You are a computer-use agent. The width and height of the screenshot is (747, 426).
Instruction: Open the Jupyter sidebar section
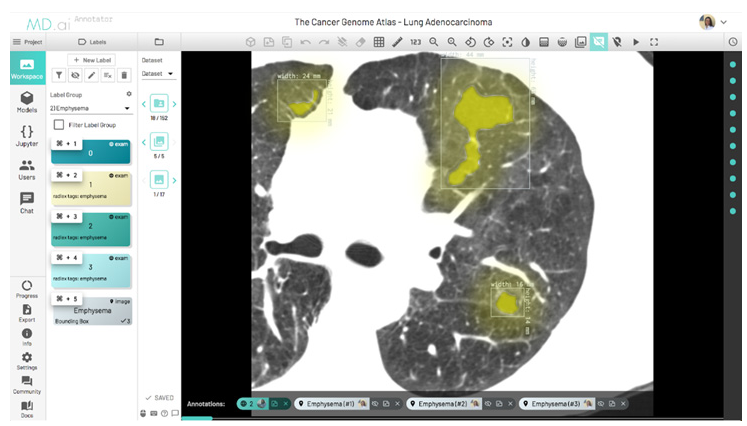click(x=27, y=135)
